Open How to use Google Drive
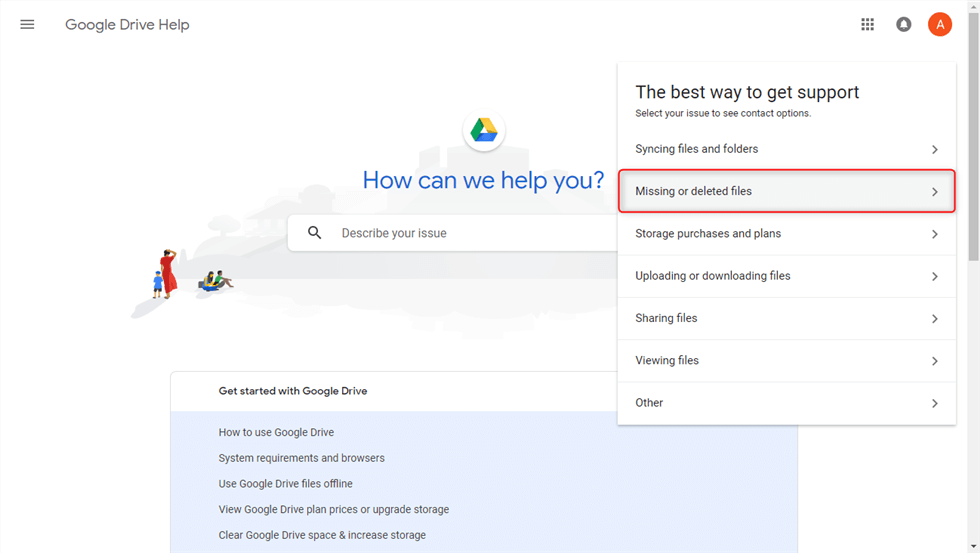The image size is (980, 553). point(276,433)
